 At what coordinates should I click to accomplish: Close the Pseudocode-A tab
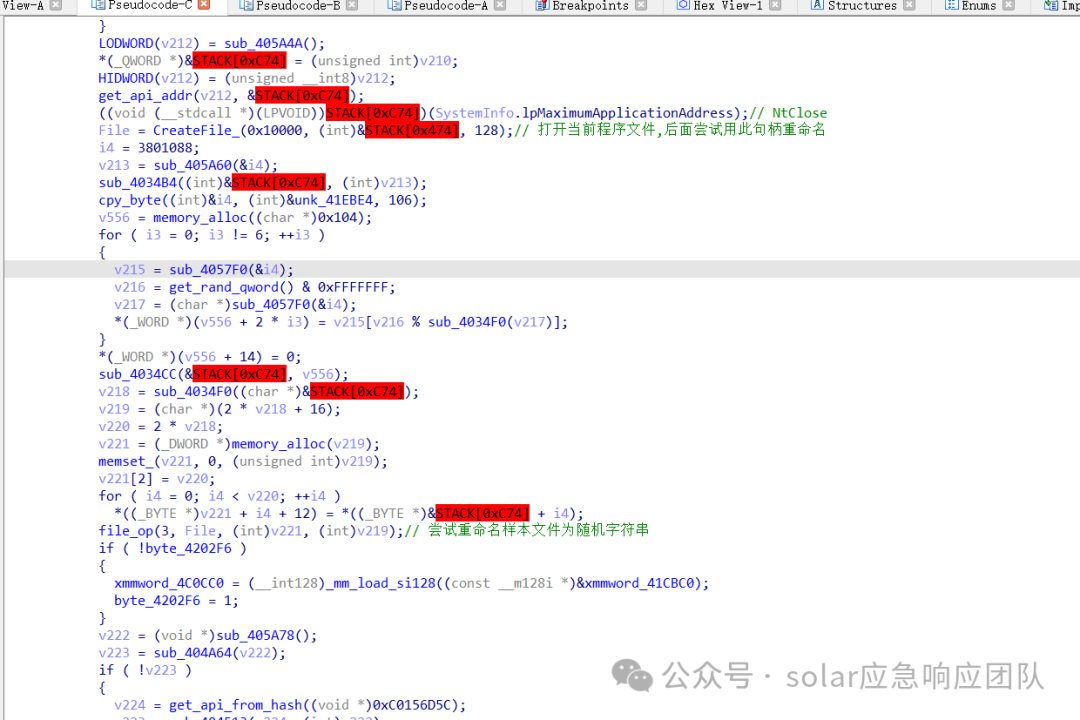click(x=500, y=5)
